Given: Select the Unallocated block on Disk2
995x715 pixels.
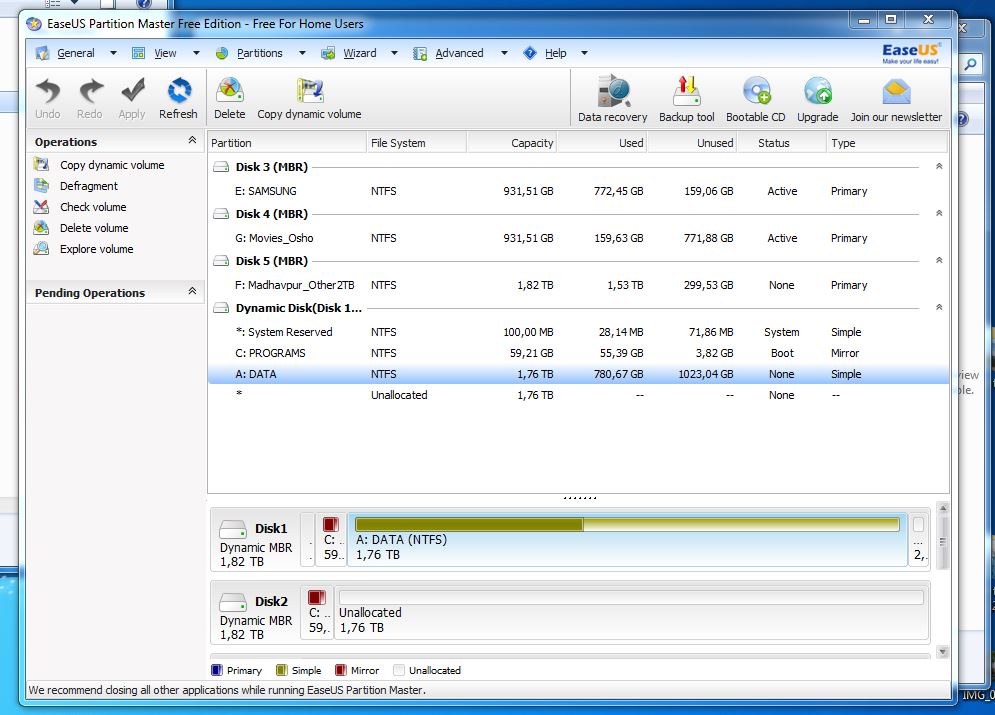Looking at the screenshot, I should (629, 612).
